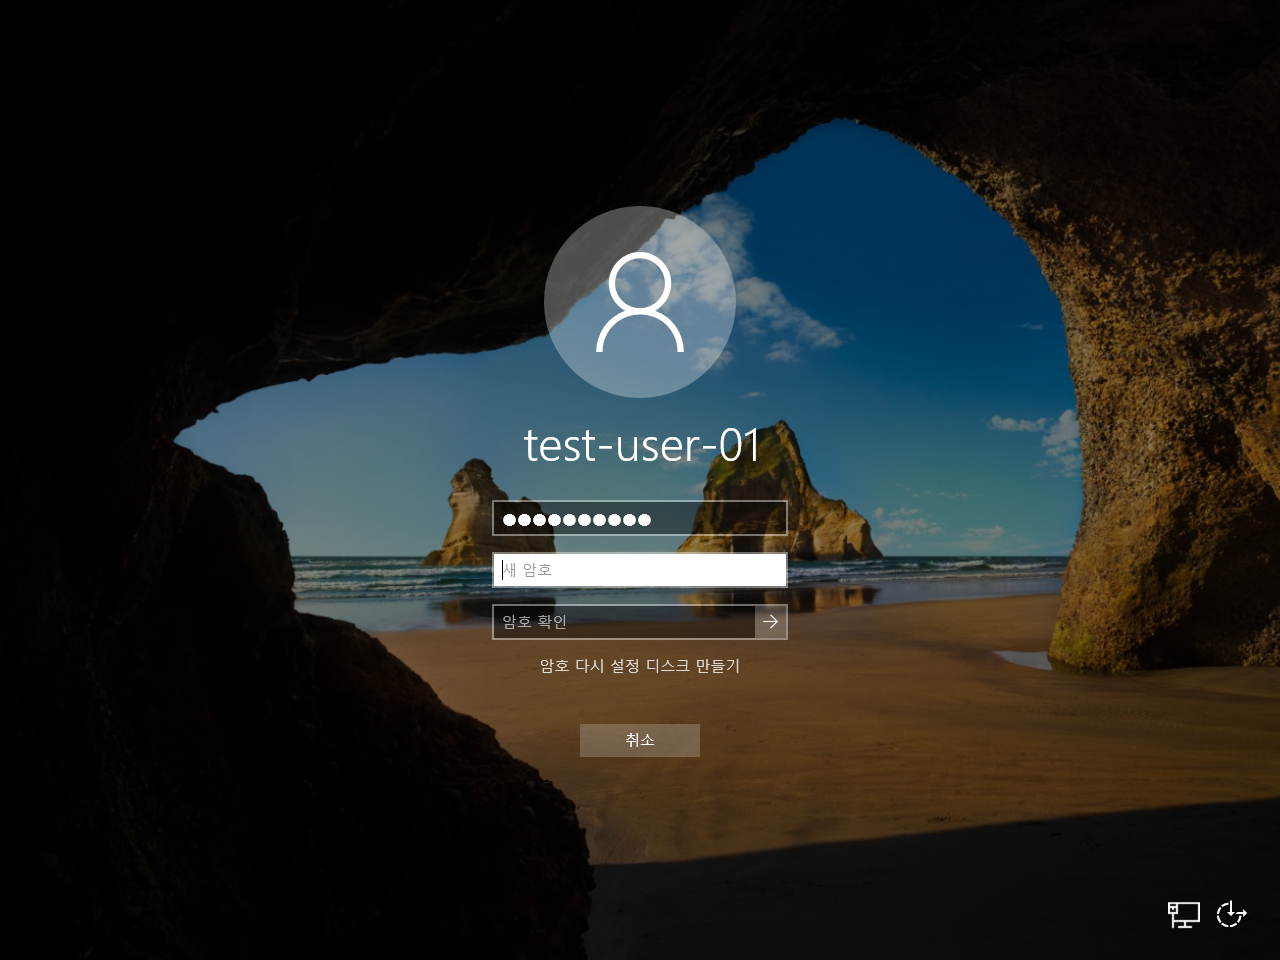The height and width of the screenshot is (960, 1280).
Task: Click the test-user-01 username text
Action: (x=641, y=445)
